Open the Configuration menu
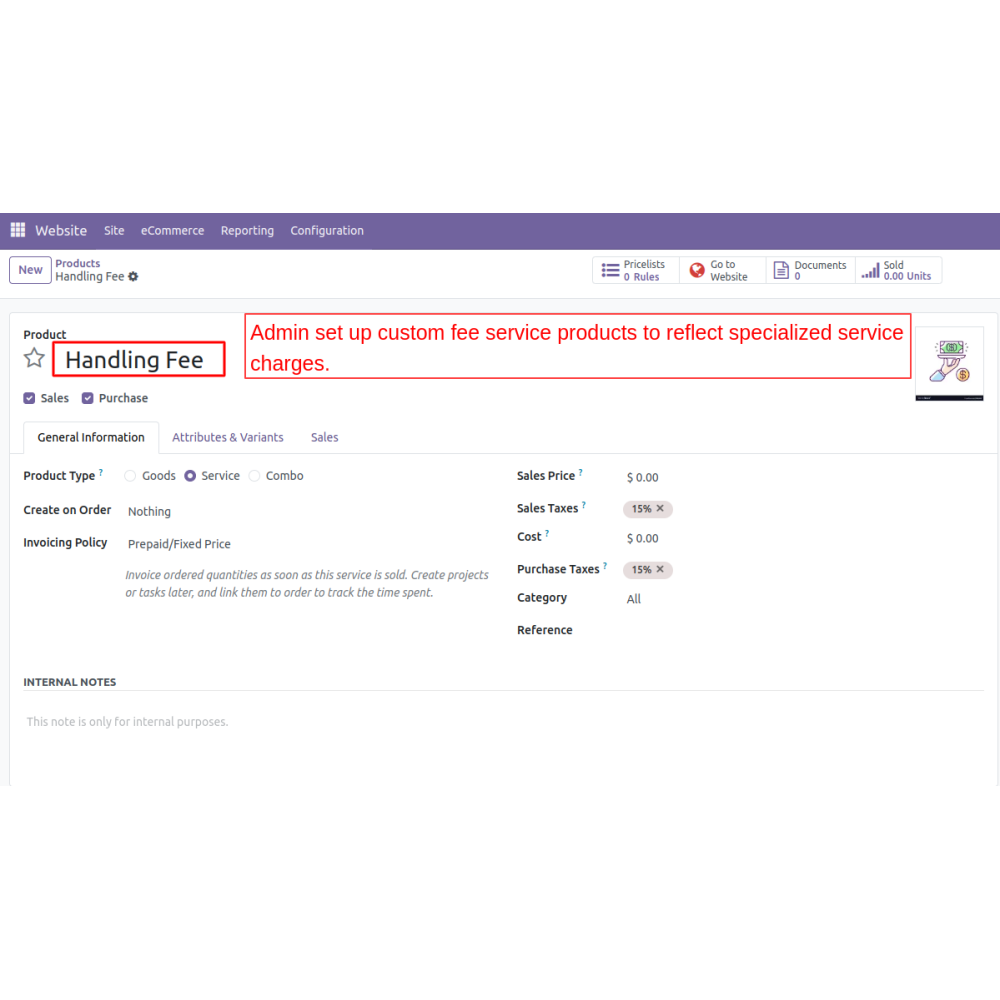This screenshot has width=1000, height=1000. pos(327,230)
